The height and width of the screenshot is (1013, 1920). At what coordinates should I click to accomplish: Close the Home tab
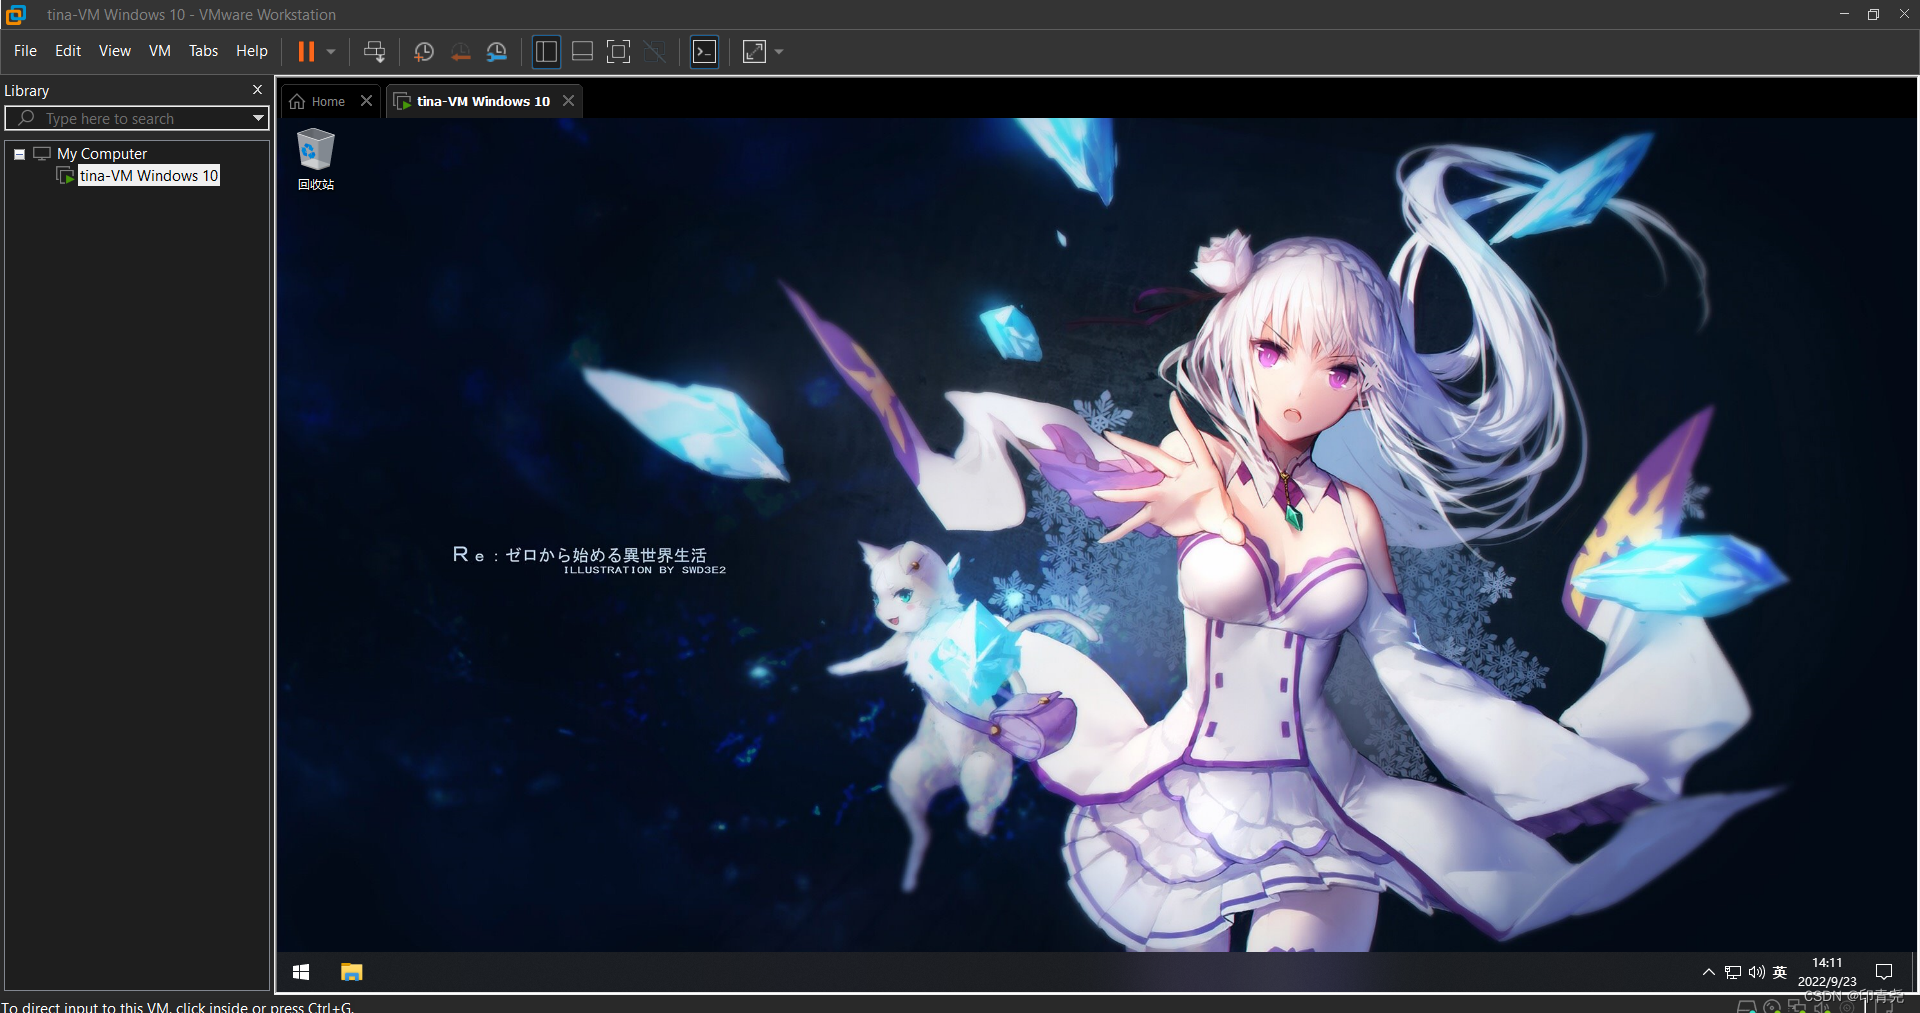pos(367,101)
